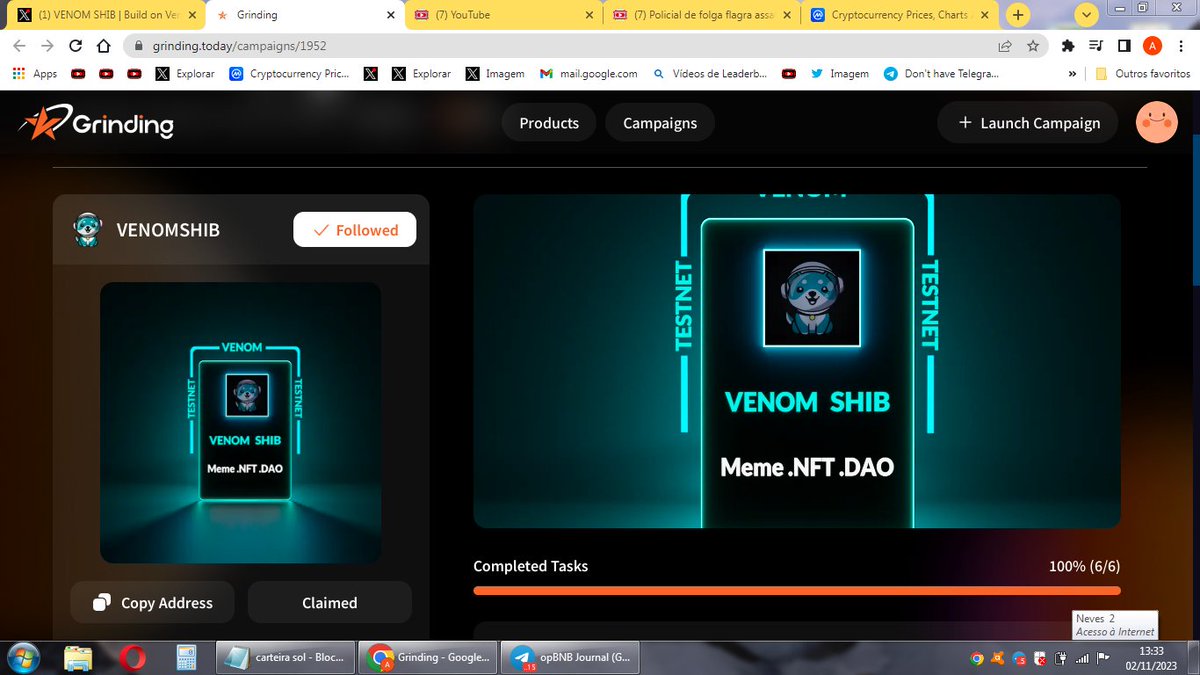
Task: Open the media control icon in toolbar
Action: [1096, 46]
